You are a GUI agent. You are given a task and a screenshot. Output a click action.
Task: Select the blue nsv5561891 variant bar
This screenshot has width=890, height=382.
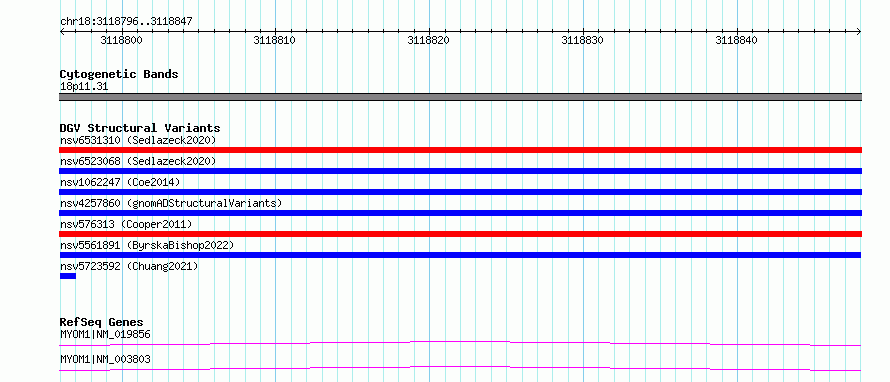pos(460,255)
